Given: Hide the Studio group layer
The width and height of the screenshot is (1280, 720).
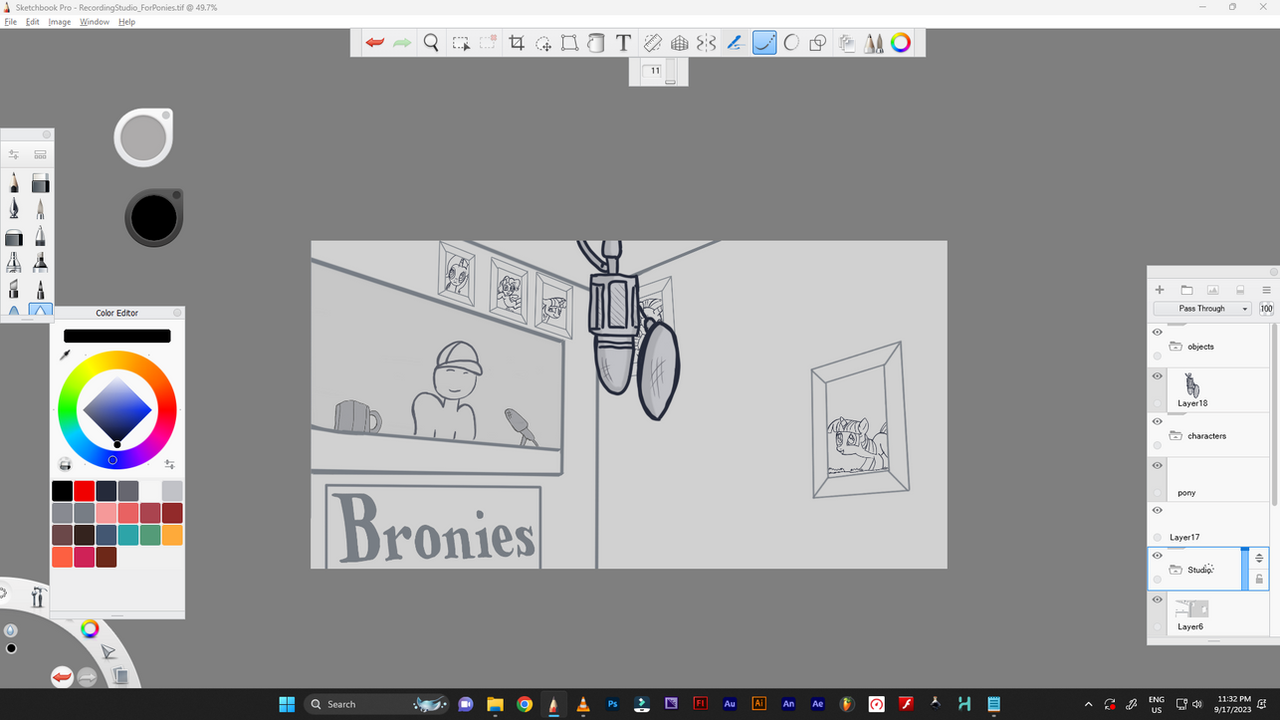Looking at the screenshot, I should coord(1157,555).
